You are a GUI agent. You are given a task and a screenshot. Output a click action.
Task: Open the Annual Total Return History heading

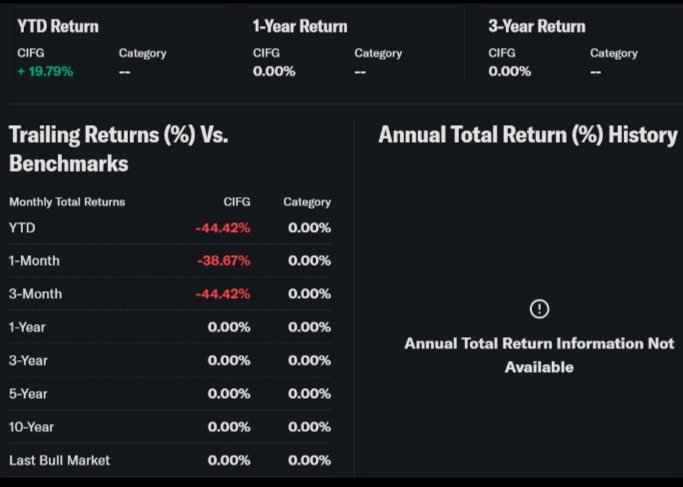click(x=527, y=135)
